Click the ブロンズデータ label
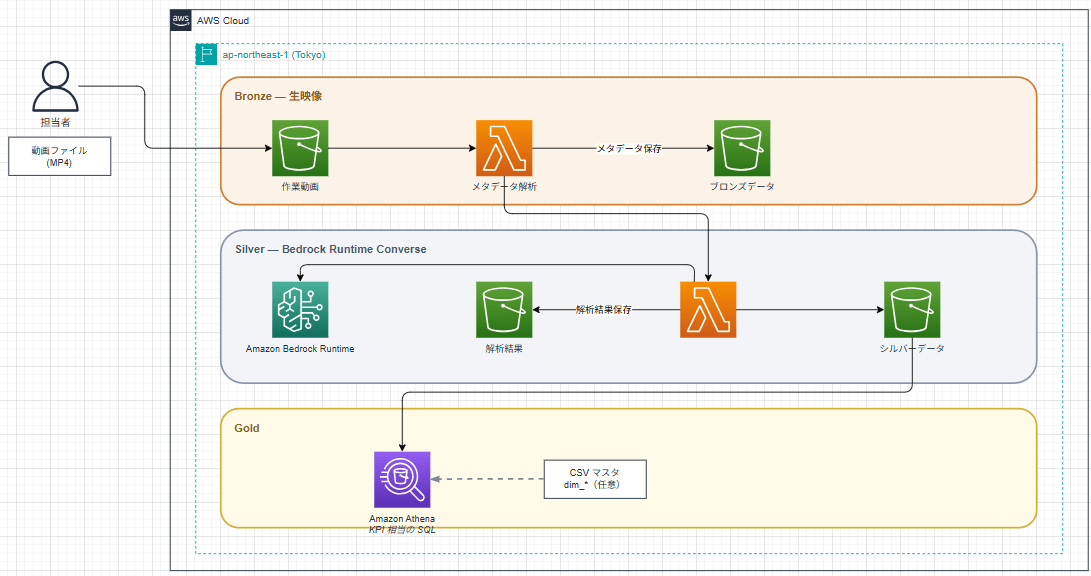The image size is (1091, 576). [742, 186]
